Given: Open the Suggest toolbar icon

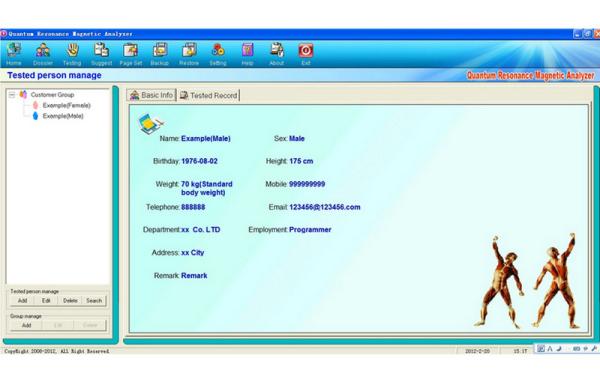Looking at the screenshot, I should tap(101, 51).
